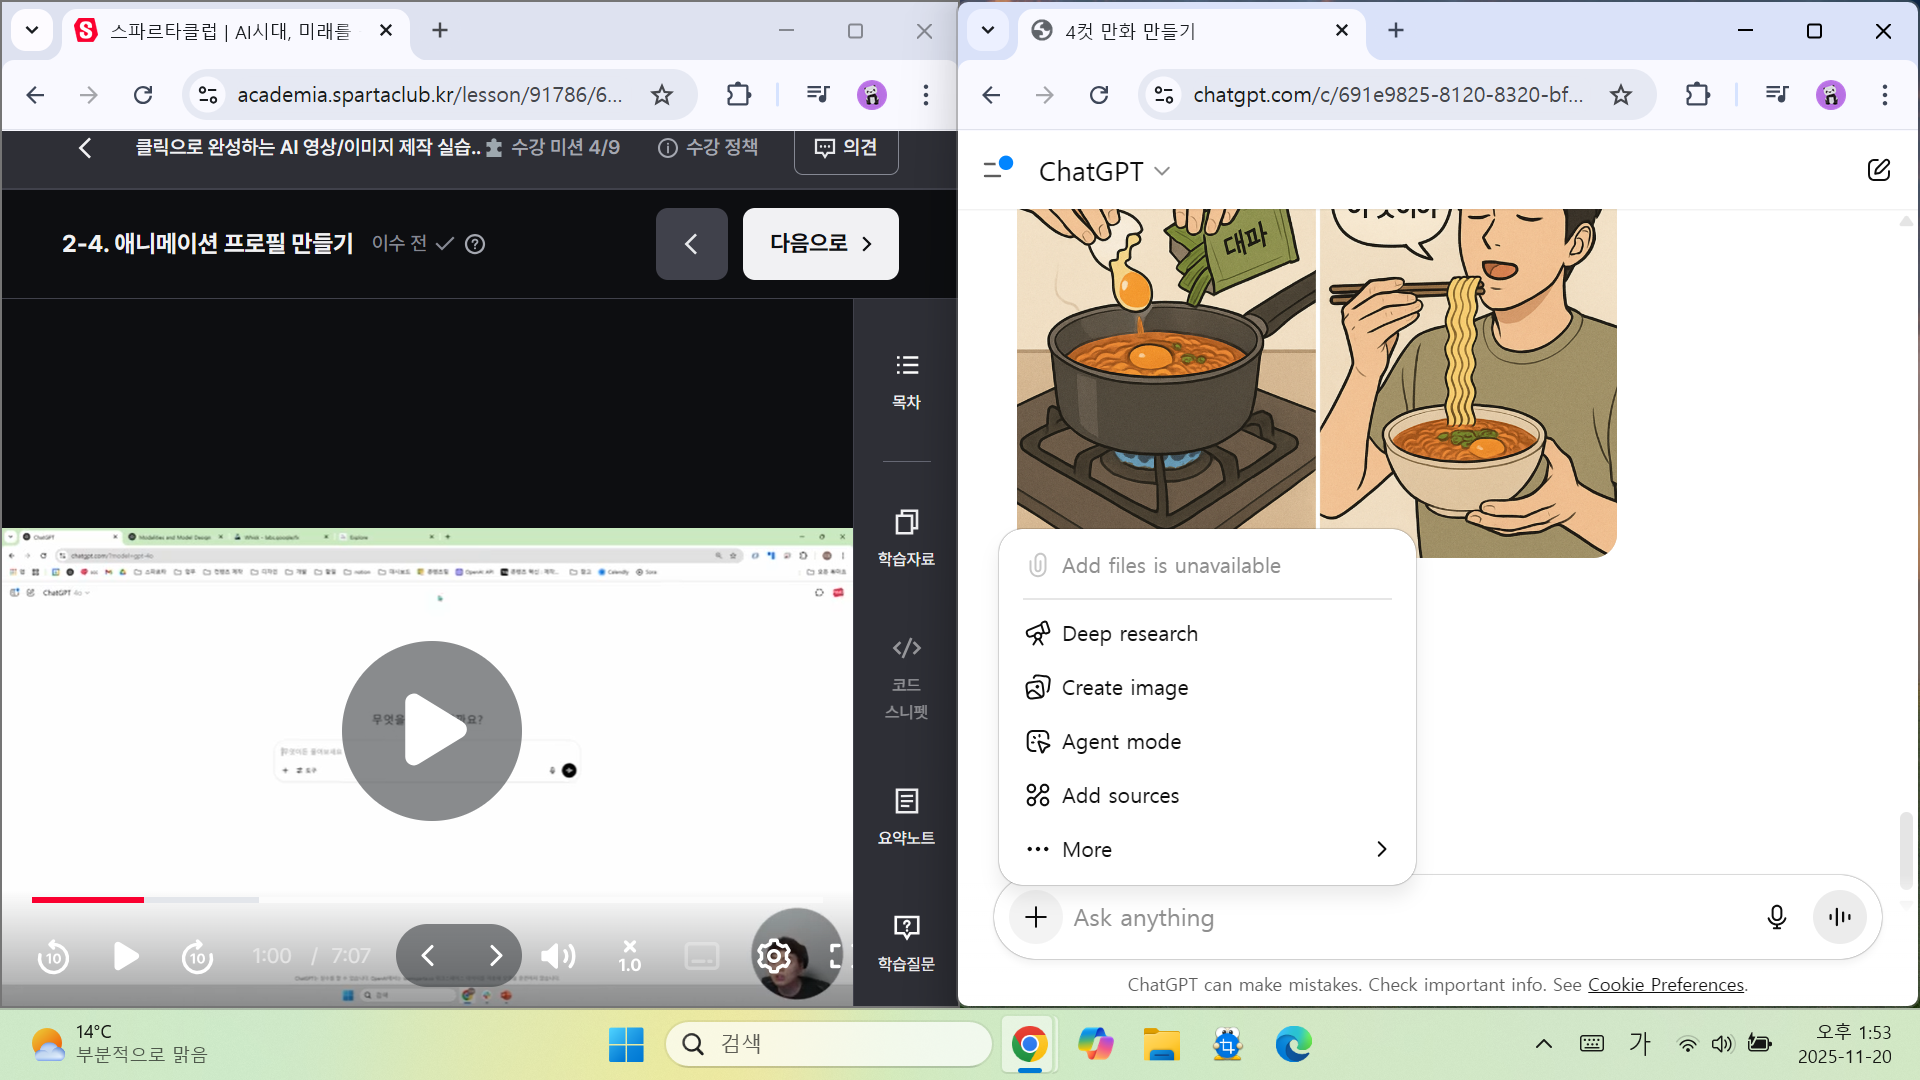1920x1080 pixels.
Task: Click the large play button on video
Action: [432, 730]
